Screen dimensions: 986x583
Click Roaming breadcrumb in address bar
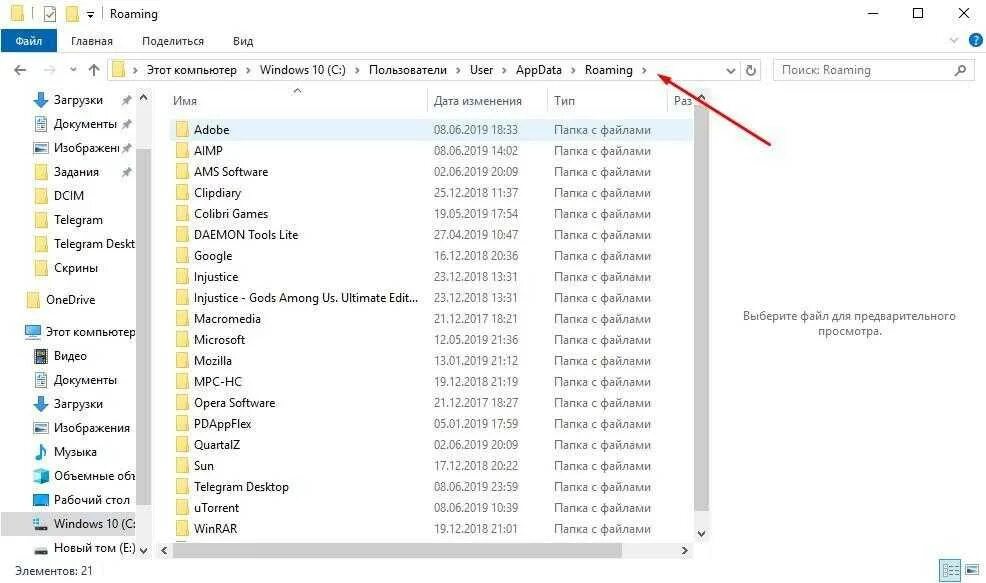click(x=609, y=70)
